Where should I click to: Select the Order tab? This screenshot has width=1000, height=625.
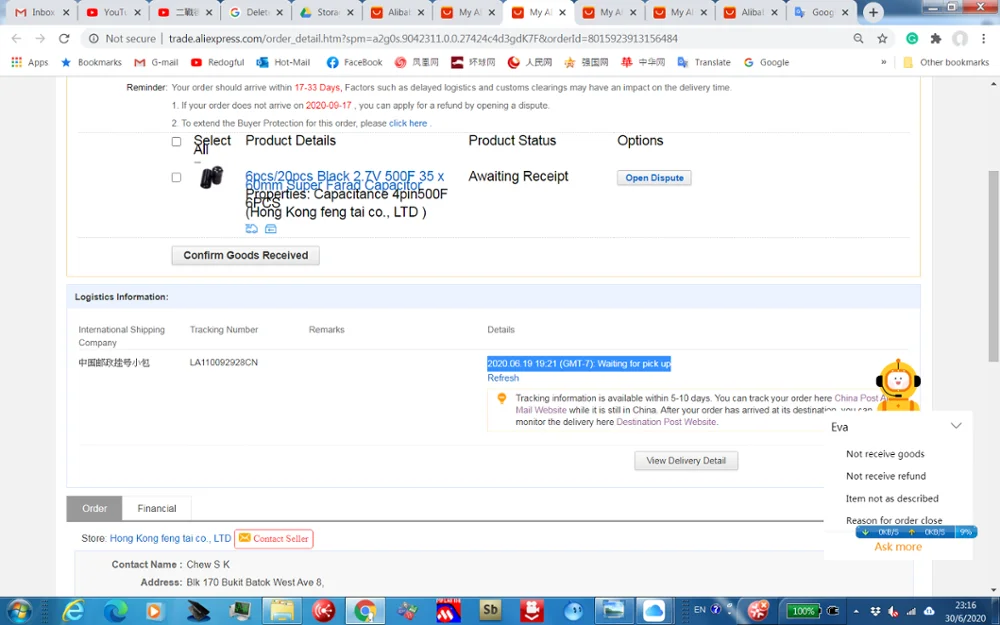[x=94, y=508]
